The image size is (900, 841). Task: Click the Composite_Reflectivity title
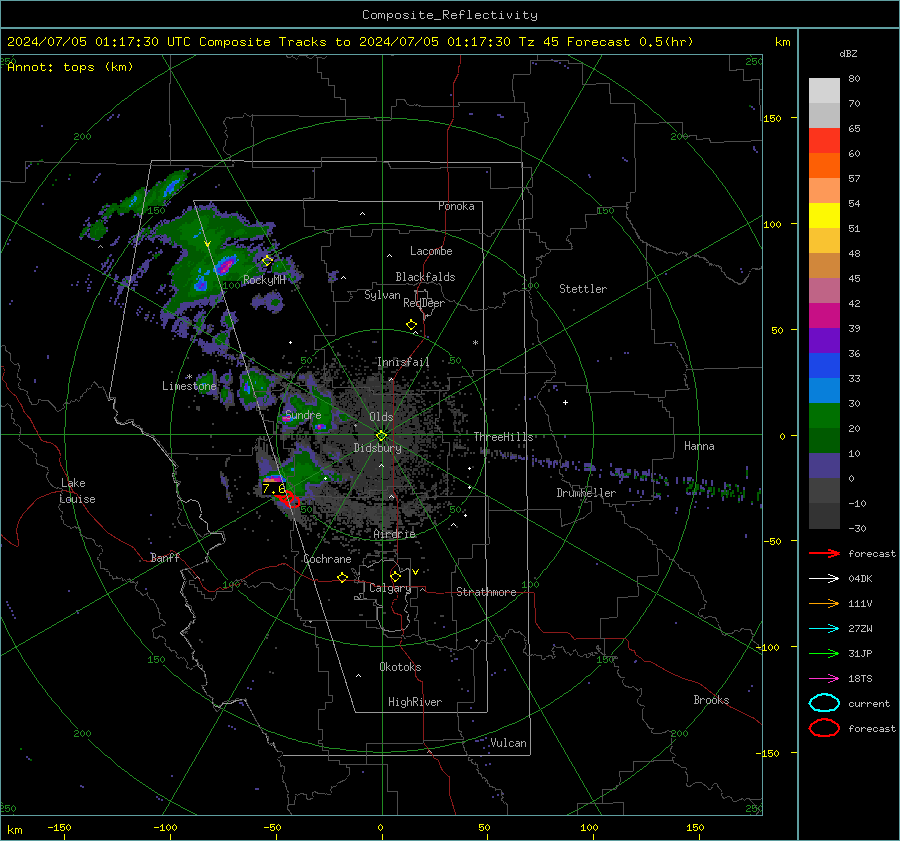[450, 15]
